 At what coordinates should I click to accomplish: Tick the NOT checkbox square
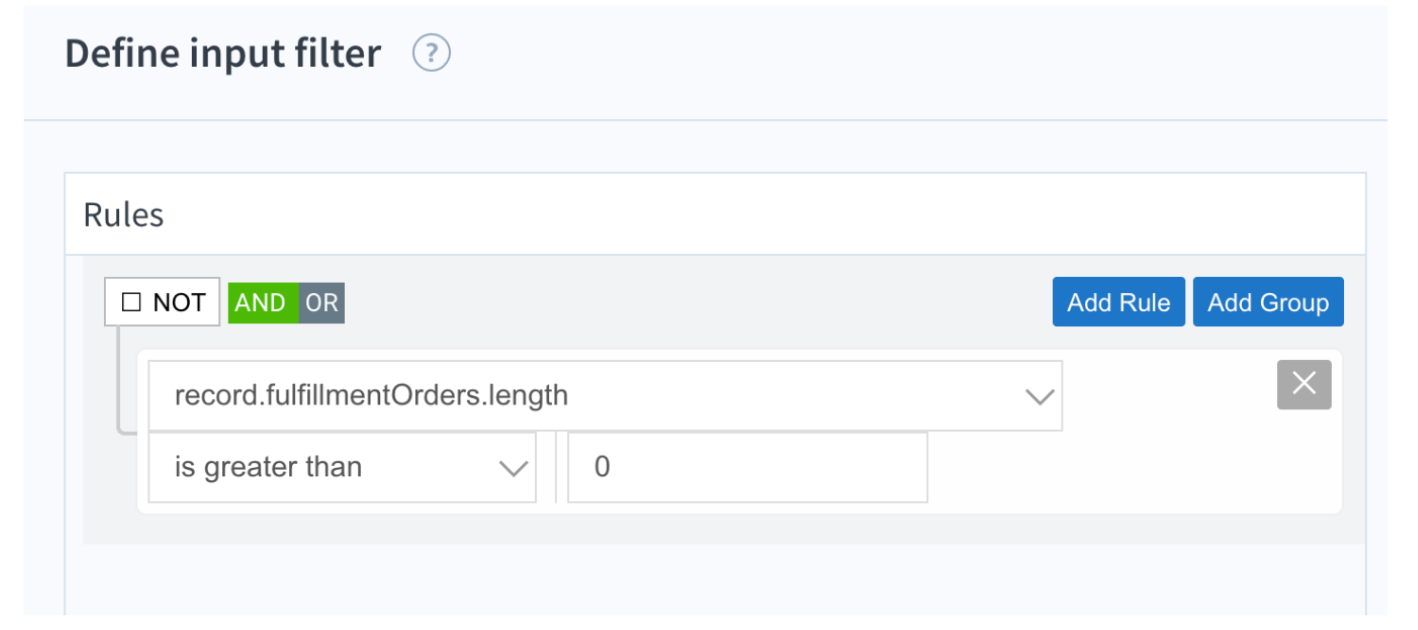(131, 302)
